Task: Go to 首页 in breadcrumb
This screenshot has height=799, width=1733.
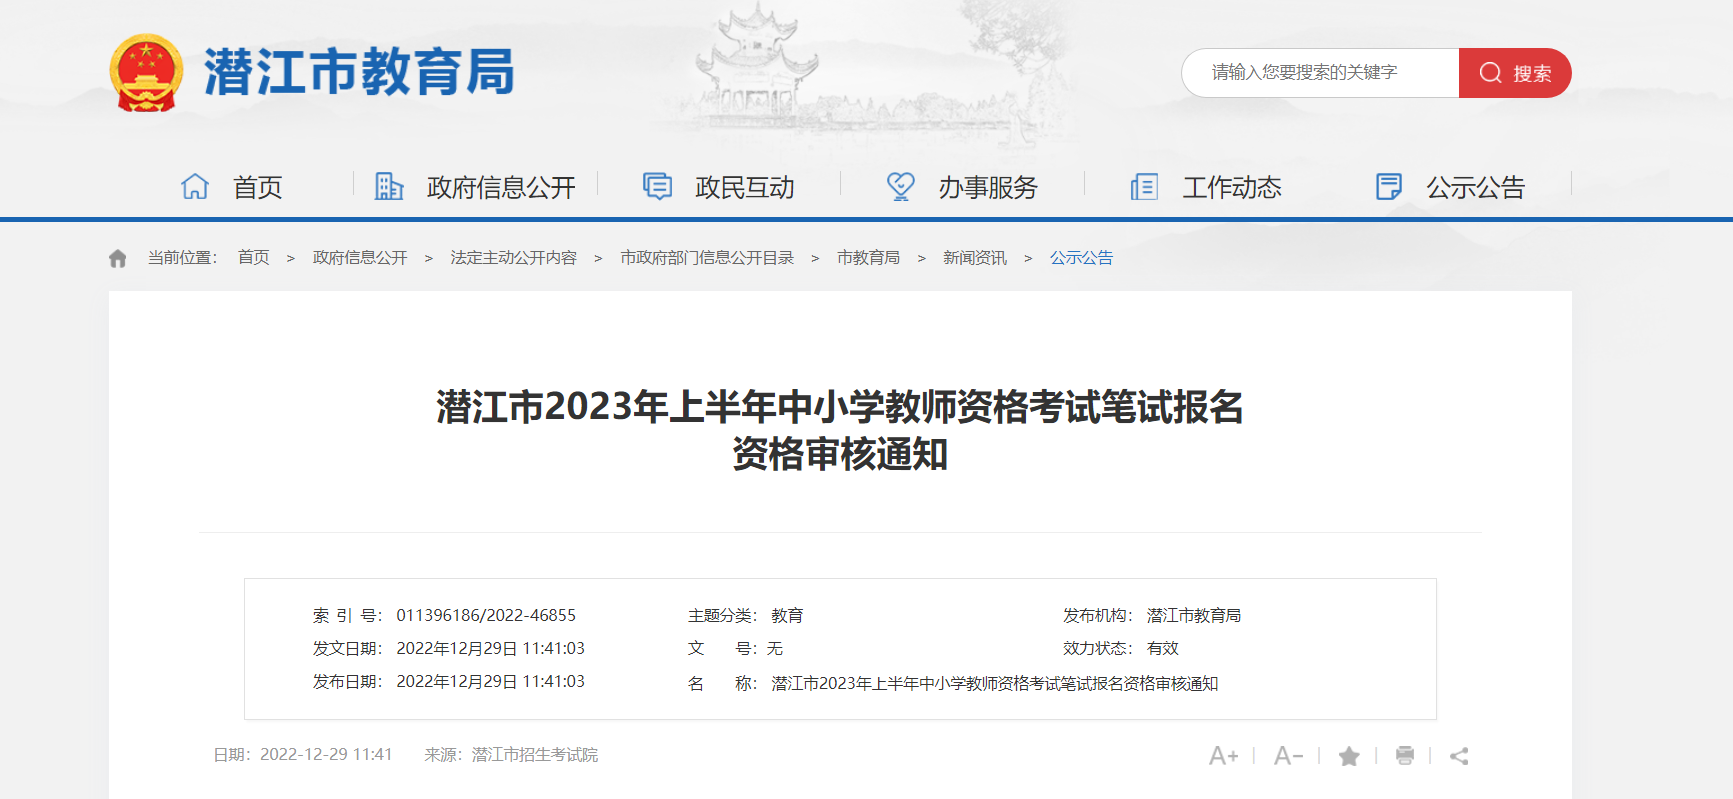Action: tap(254, 258)
